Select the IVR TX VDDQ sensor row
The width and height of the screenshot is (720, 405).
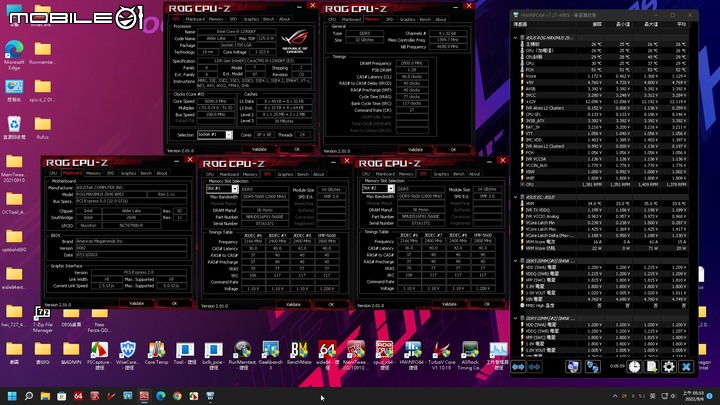click(x=603, y=210)
